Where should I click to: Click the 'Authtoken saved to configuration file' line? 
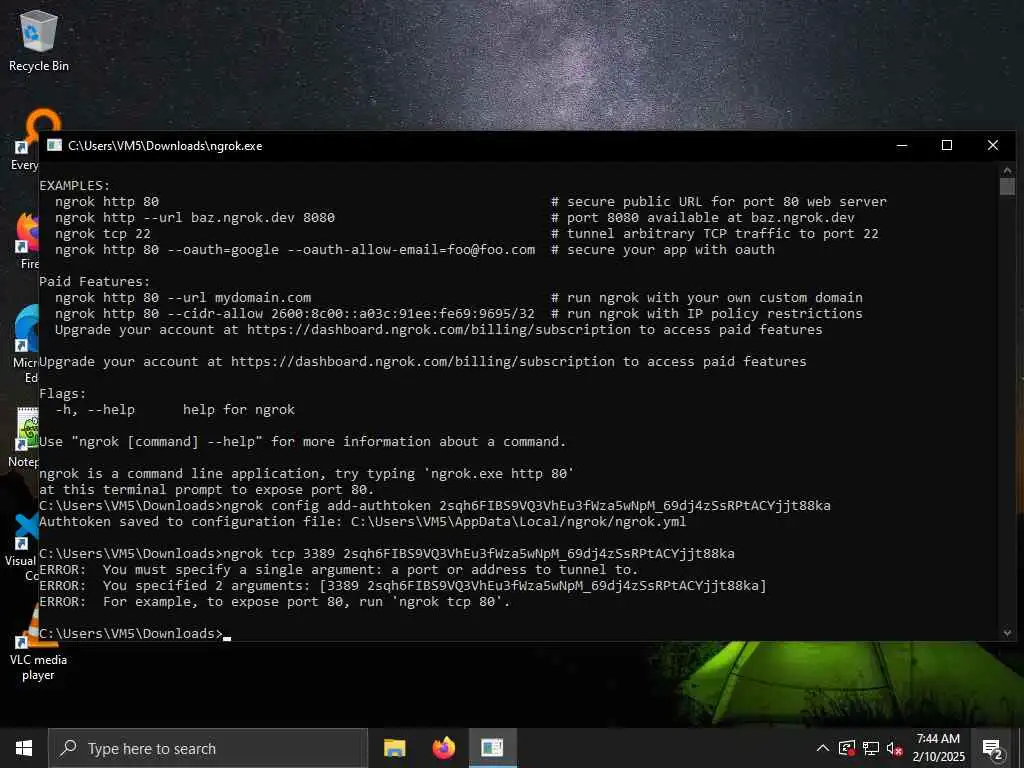362,521
